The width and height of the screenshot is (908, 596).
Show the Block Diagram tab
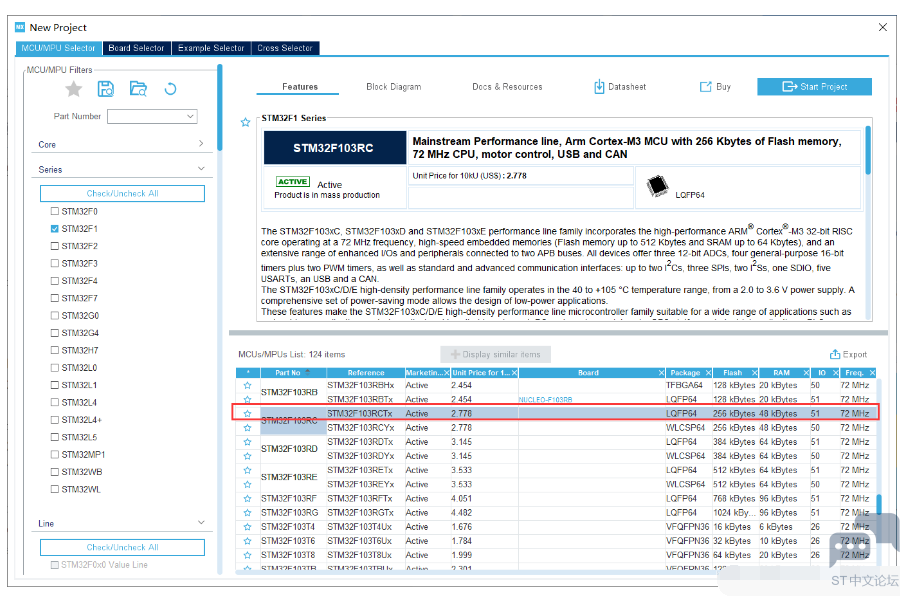tap(394, 87)
